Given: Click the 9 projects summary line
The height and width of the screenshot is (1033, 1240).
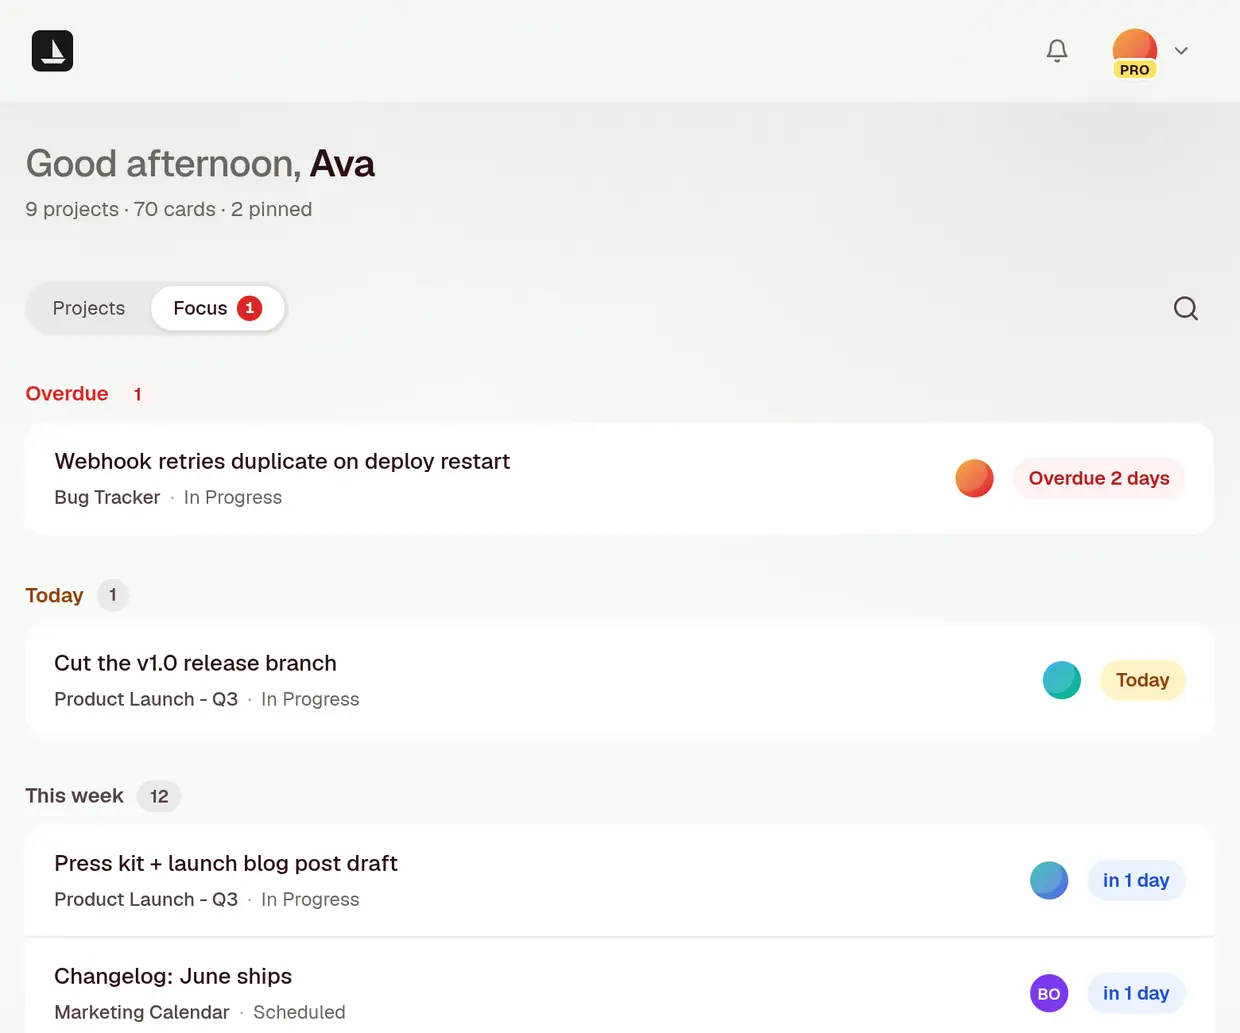Looking at the screenshot, I should [169, 209].
